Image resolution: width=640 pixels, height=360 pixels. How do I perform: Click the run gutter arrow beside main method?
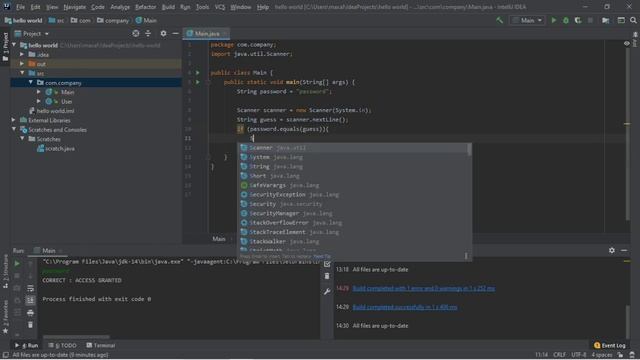click(x=198, y=82)
